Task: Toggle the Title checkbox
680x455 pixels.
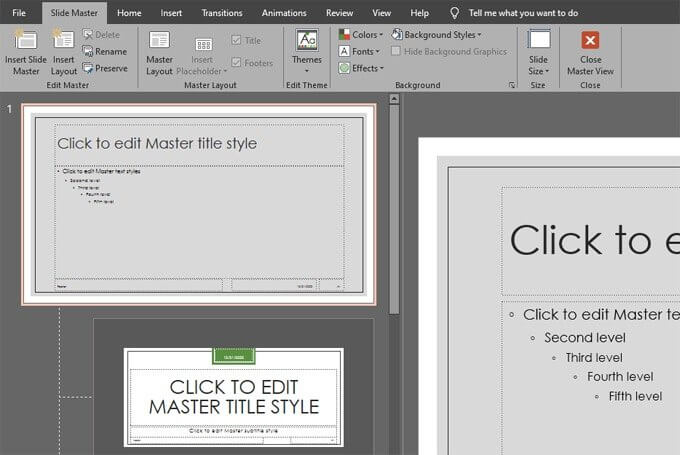Action: click(236, 41)
